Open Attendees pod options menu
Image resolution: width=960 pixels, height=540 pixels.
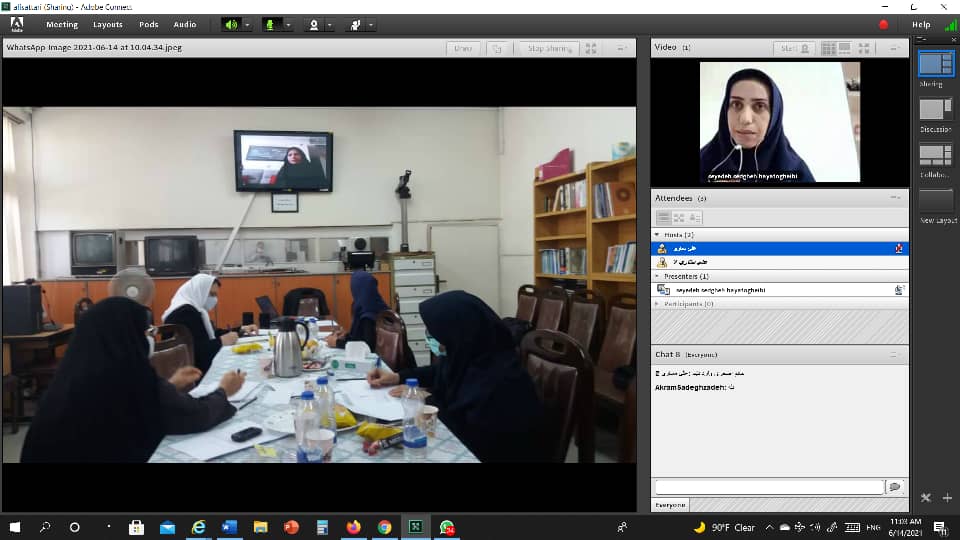895,198
